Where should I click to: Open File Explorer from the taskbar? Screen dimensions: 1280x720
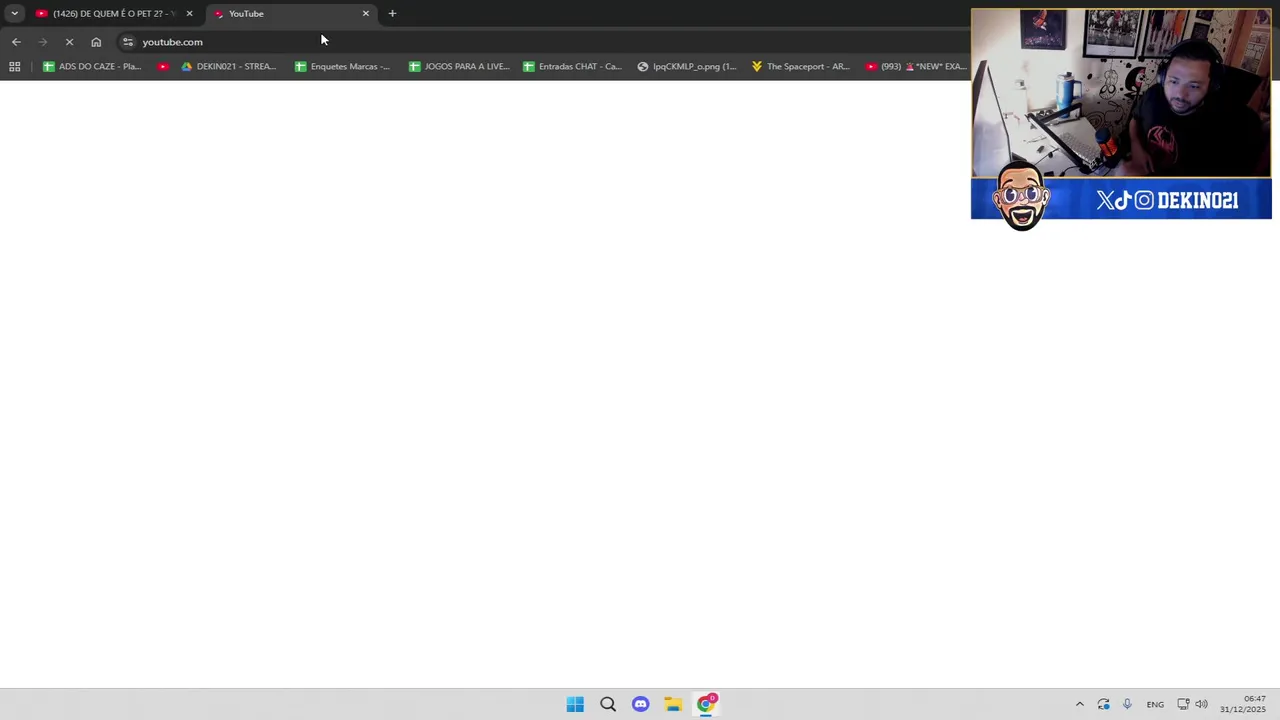[x=673, y=704]
